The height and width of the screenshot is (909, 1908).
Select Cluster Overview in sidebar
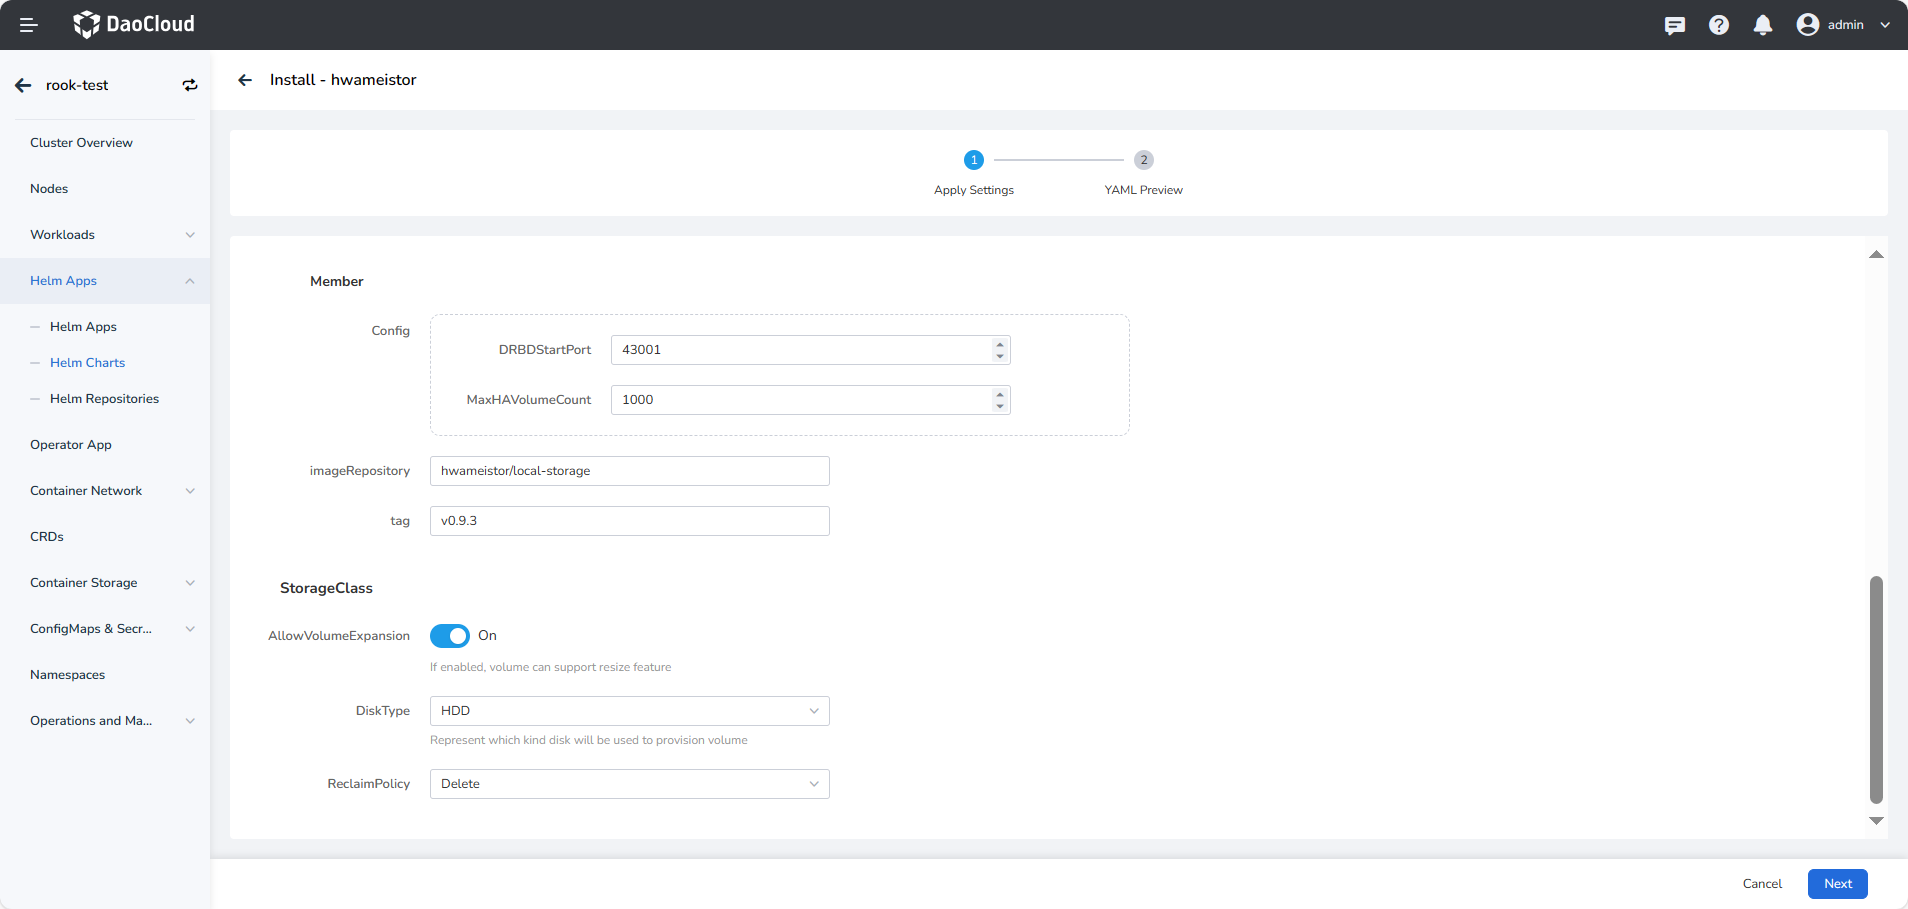[x=81, y=143]
